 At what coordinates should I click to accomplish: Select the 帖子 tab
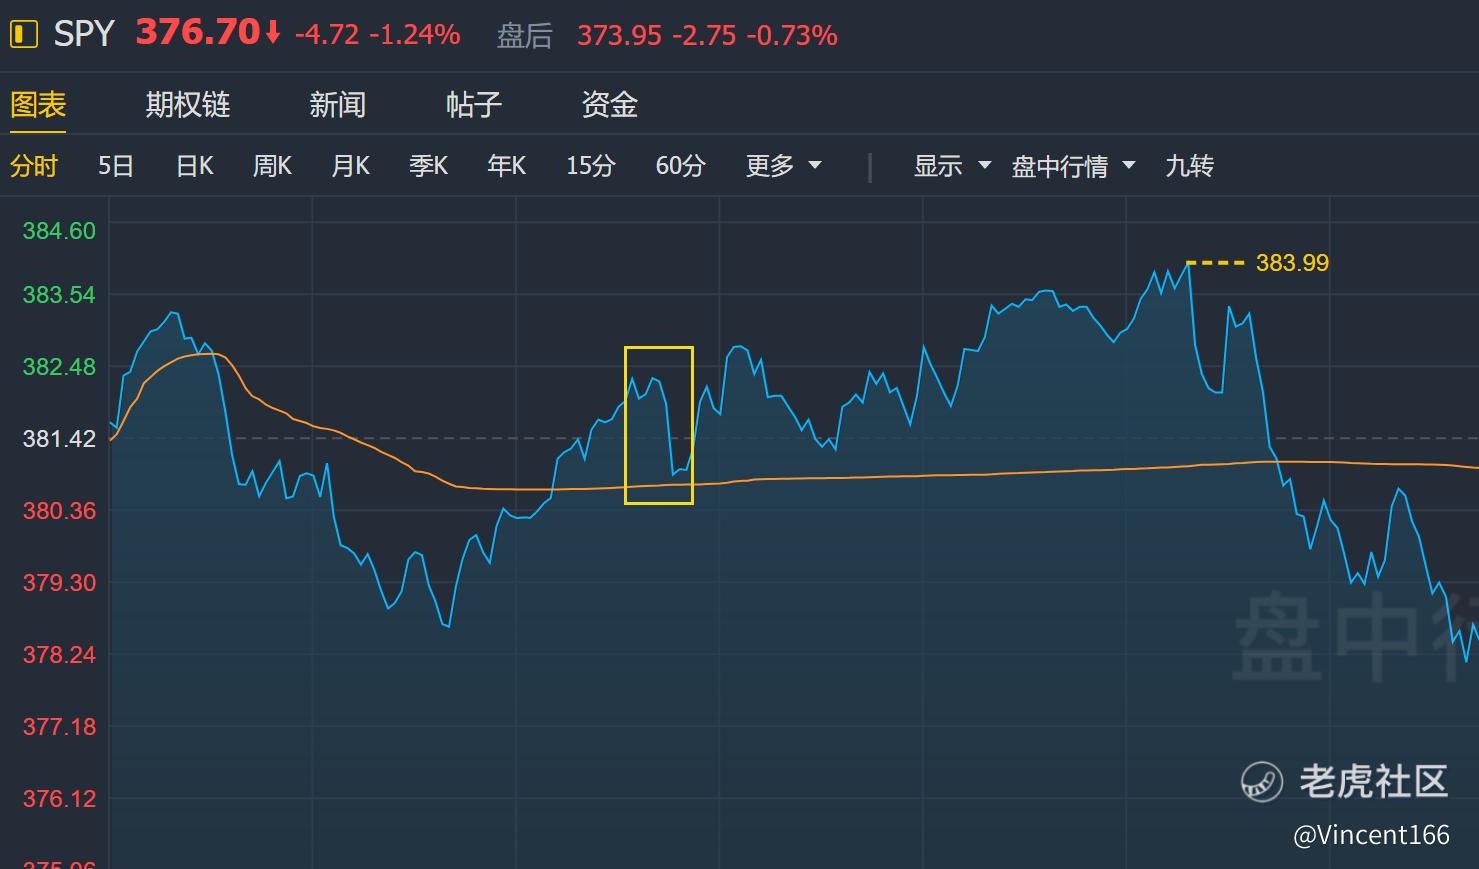[473, 104]
